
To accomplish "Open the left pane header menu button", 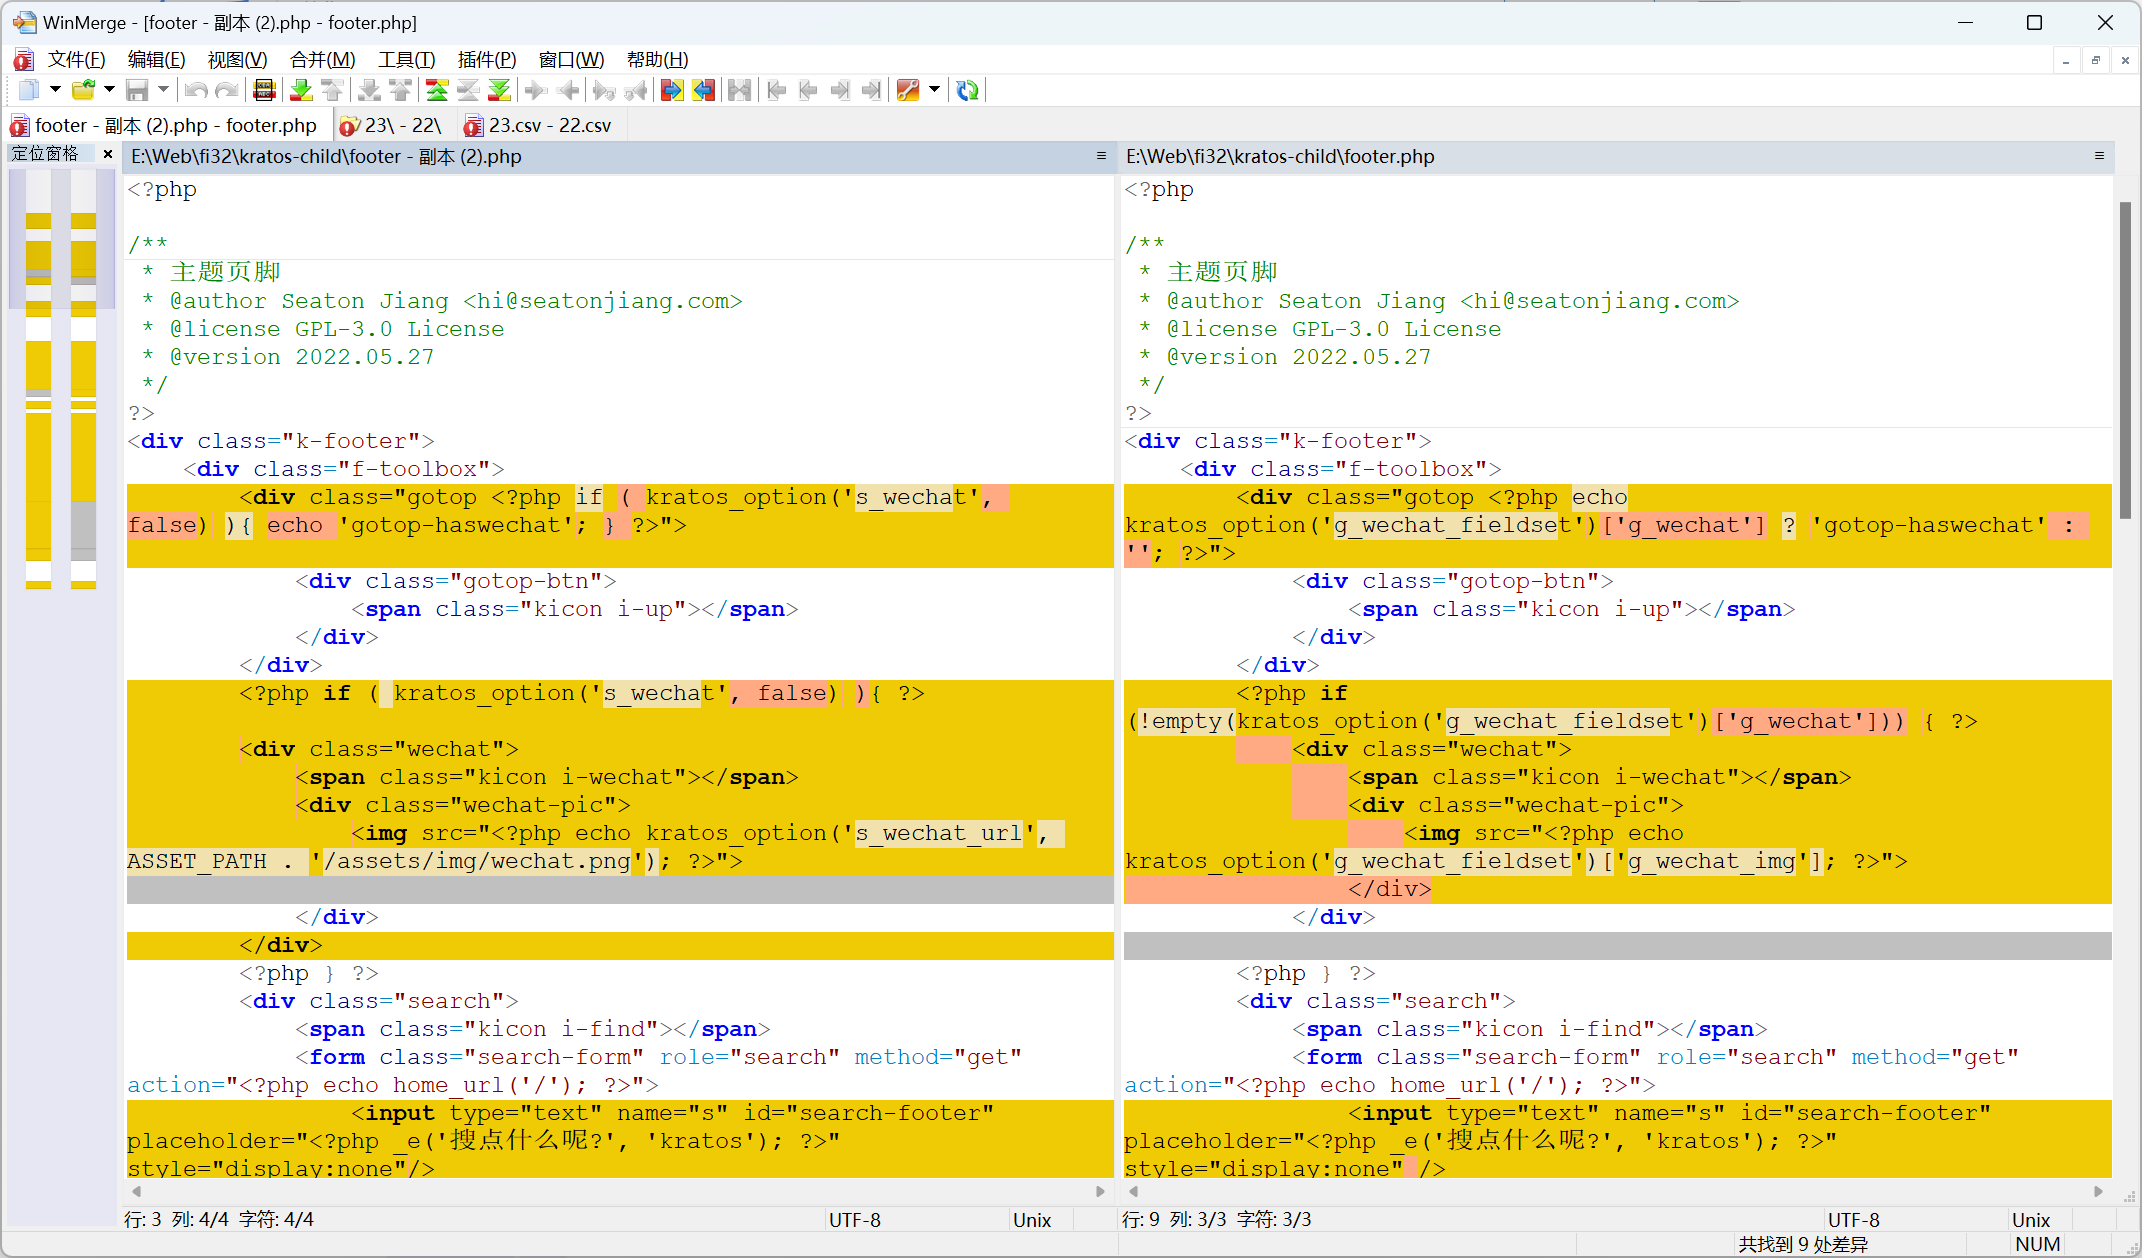I will click(1101, 156).
